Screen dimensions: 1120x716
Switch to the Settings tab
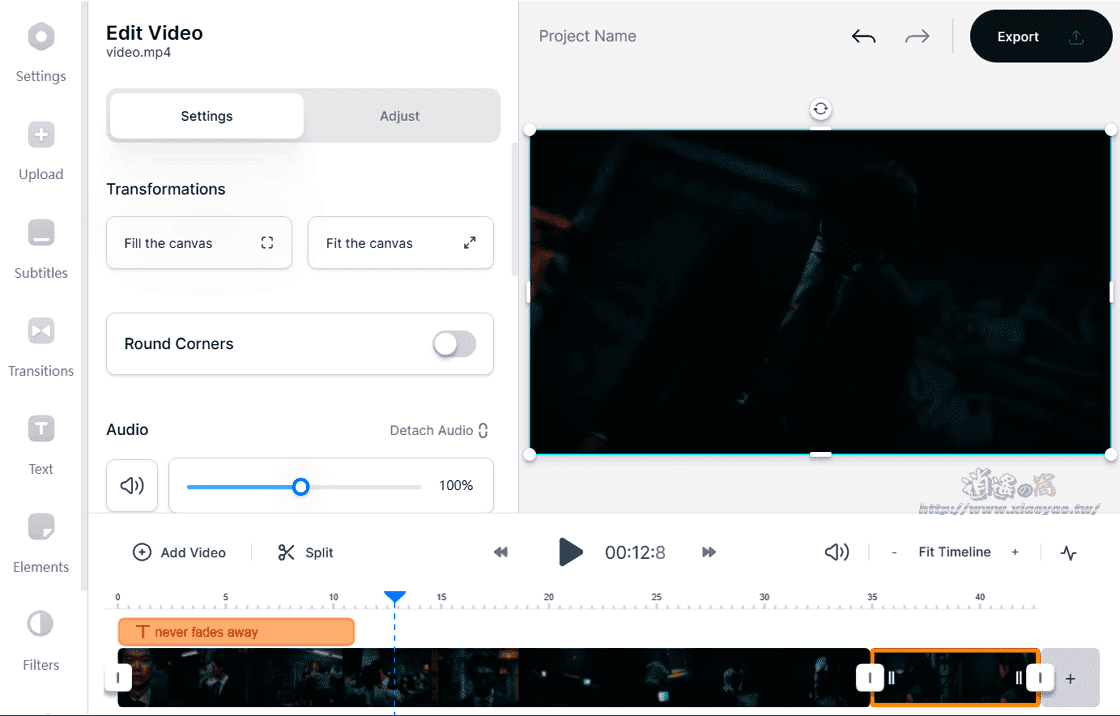click(x=205, y=115)
